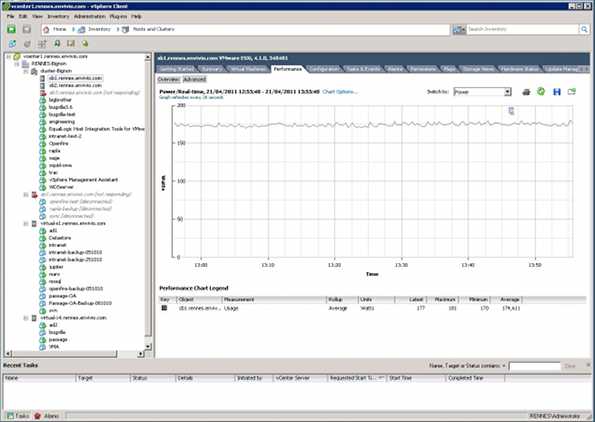The height and width of the screenshot is (422, 595).
Task: Switch to the Configuration tab
Action: point(324,69)
